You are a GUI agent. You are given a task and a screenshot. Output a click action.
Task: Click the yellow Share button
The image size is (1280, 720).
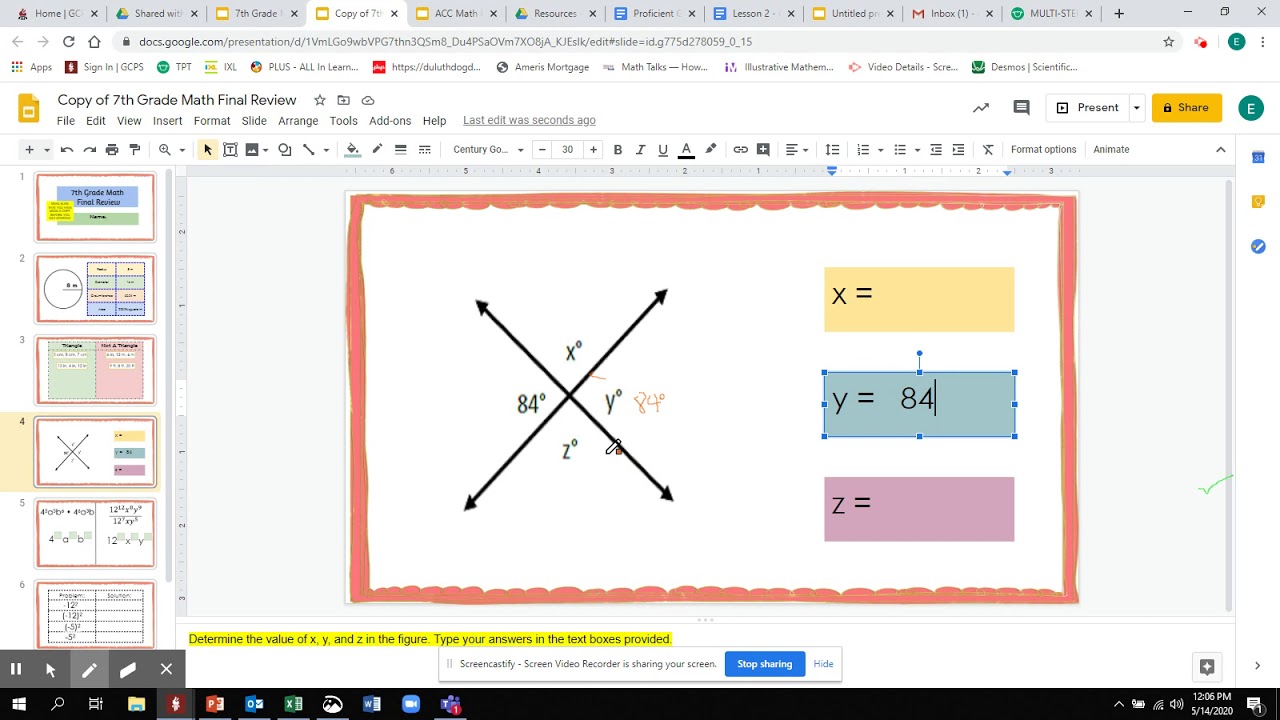click(1187, 108)
